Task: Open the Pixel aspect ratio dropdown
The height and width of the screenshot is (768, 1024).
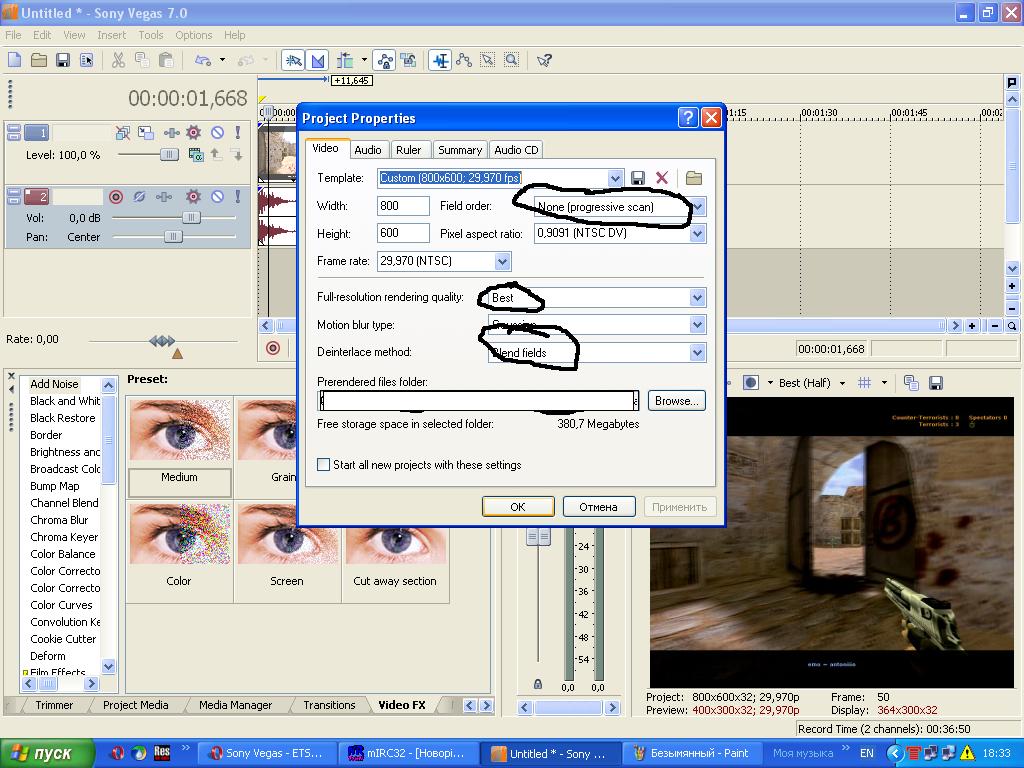Action: [697, 234]
